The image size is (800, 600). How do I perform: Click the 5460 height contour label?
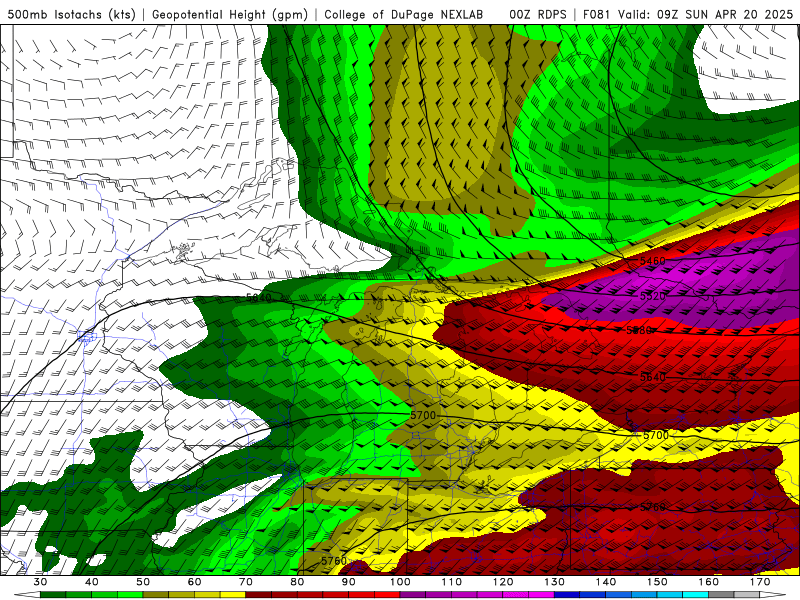(653, 261)
